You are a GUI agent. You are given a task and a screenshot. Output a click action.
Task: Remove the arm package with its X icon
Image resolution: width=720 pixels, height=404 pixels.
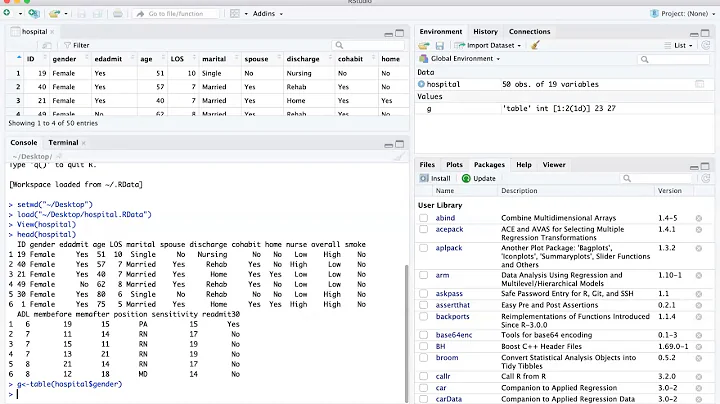pos(698,275)
